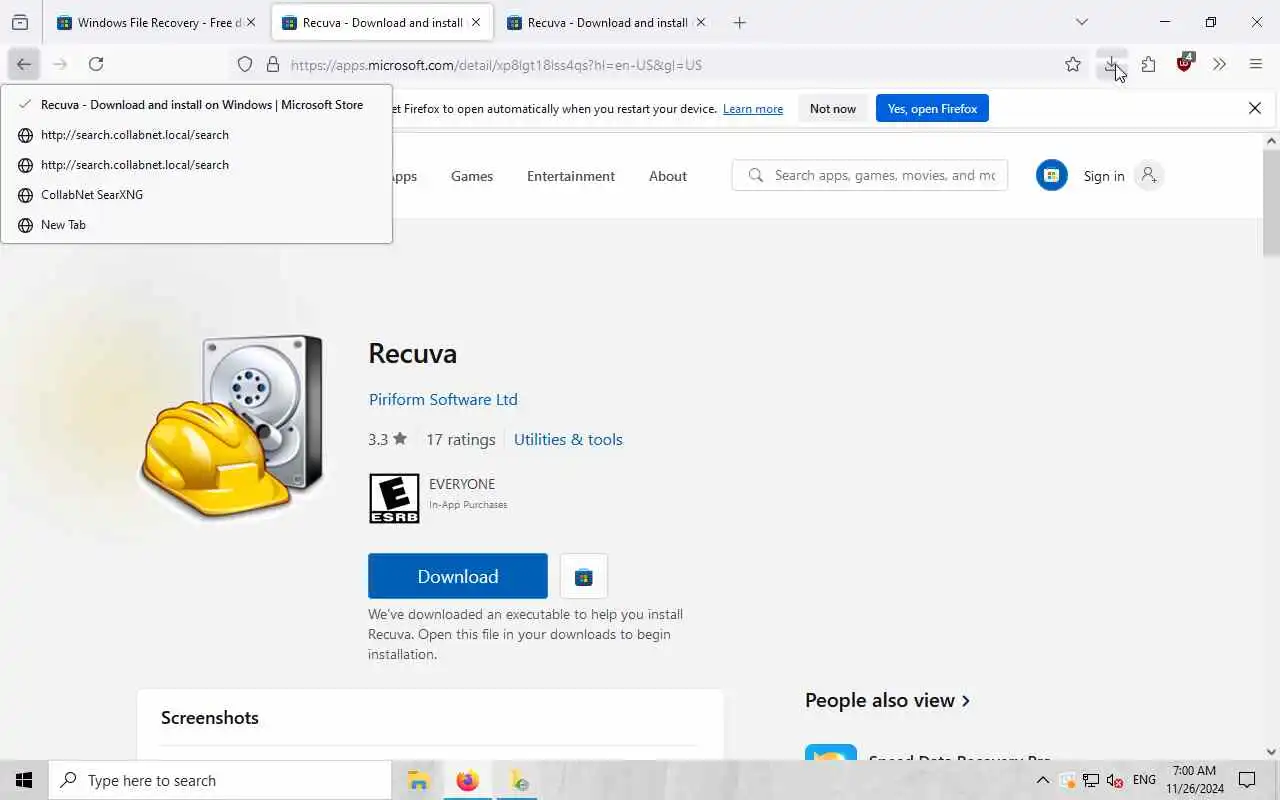Expand People also view section

887,700
